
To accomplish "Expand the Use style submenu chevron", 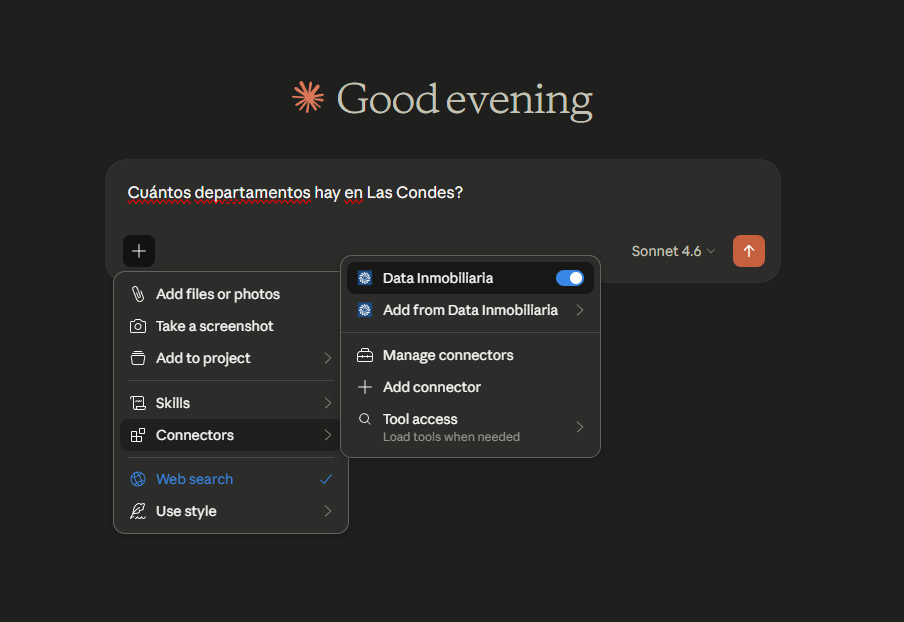I will pos(327,511).
